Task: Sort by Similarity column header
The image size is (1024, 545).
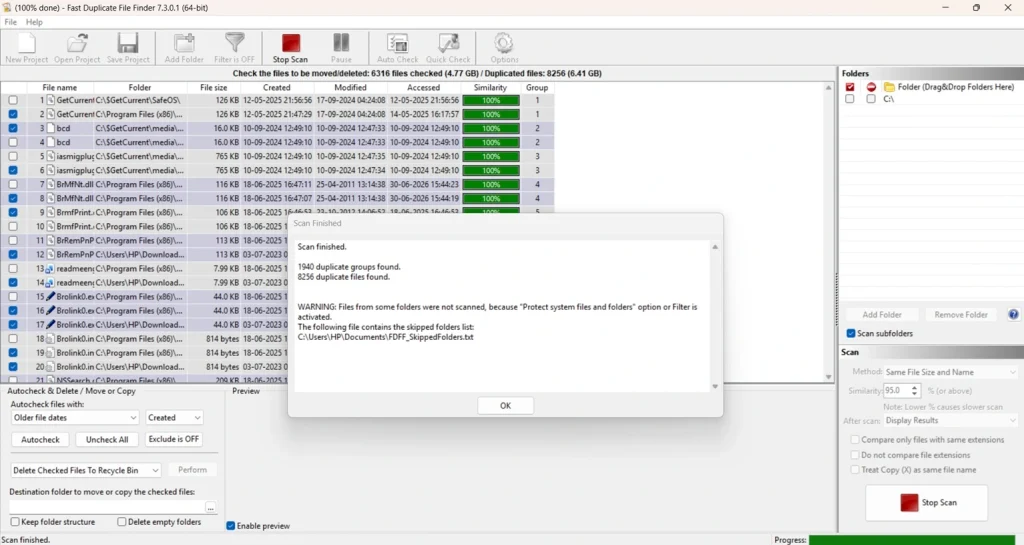Action: click(490, 87)
